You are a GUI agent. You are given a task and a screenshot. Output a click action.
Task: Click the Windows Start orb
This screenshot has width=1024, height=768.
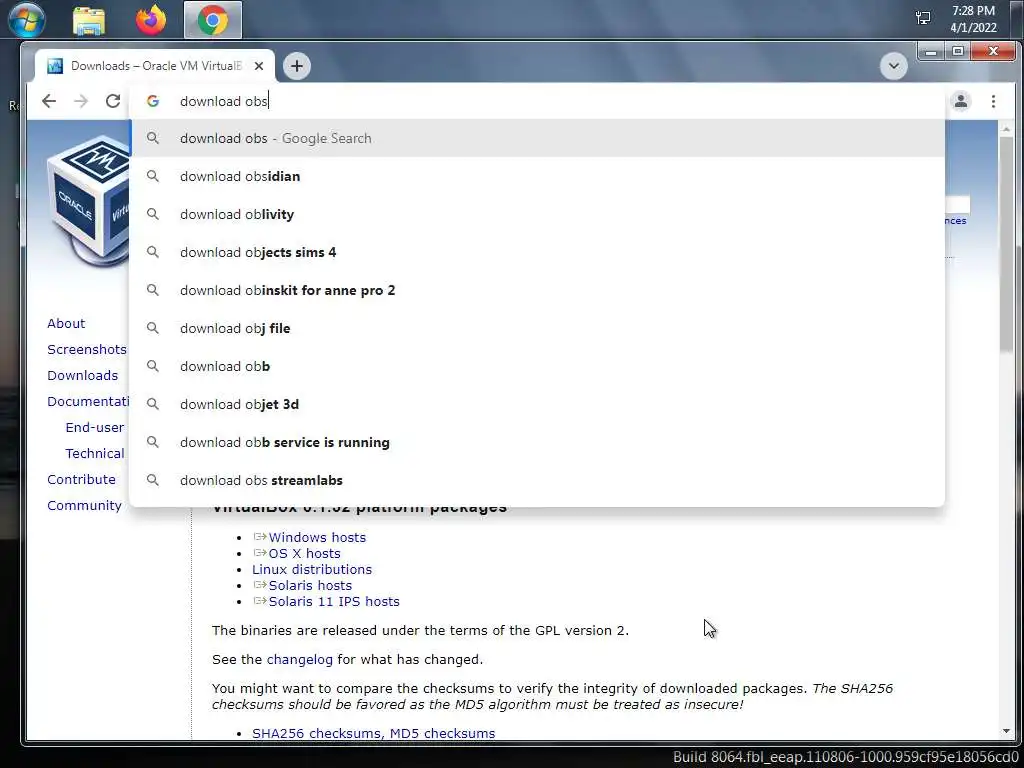click(27, 20)
